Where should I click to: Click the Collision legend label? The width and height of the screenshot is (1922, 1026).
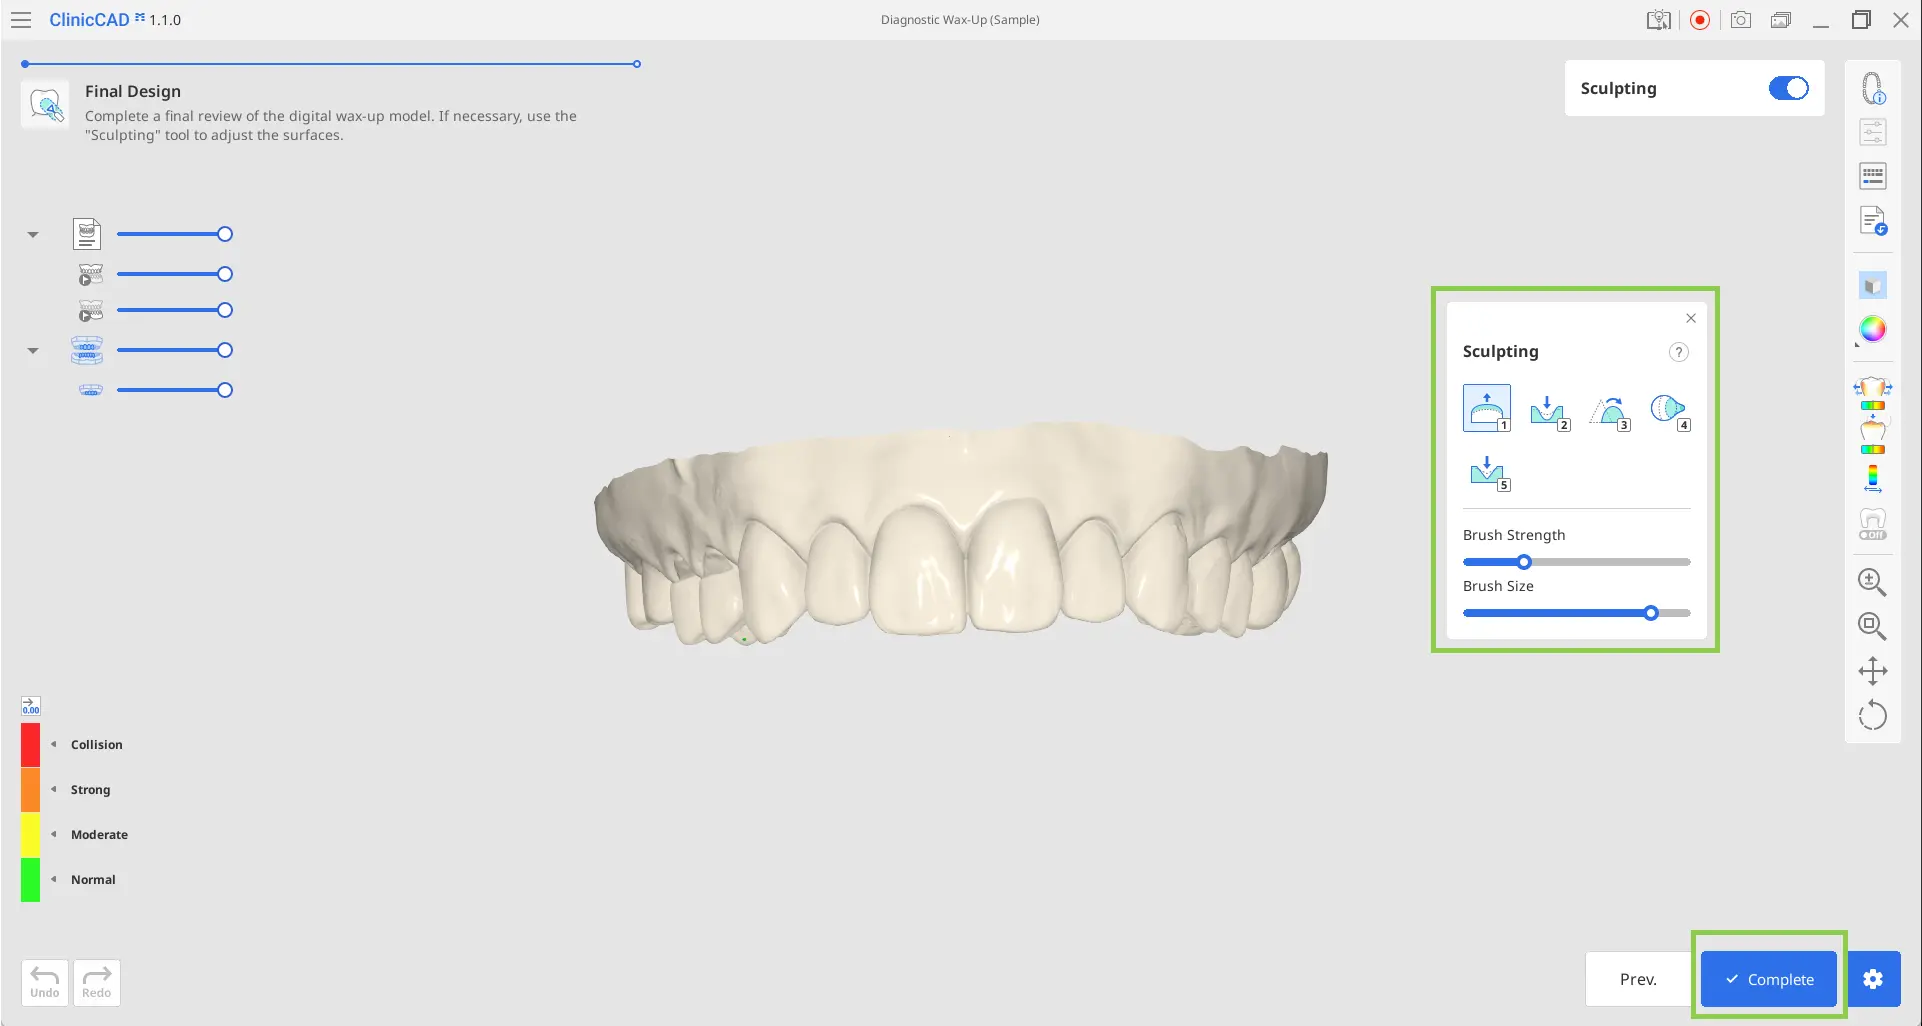point(97,745)
